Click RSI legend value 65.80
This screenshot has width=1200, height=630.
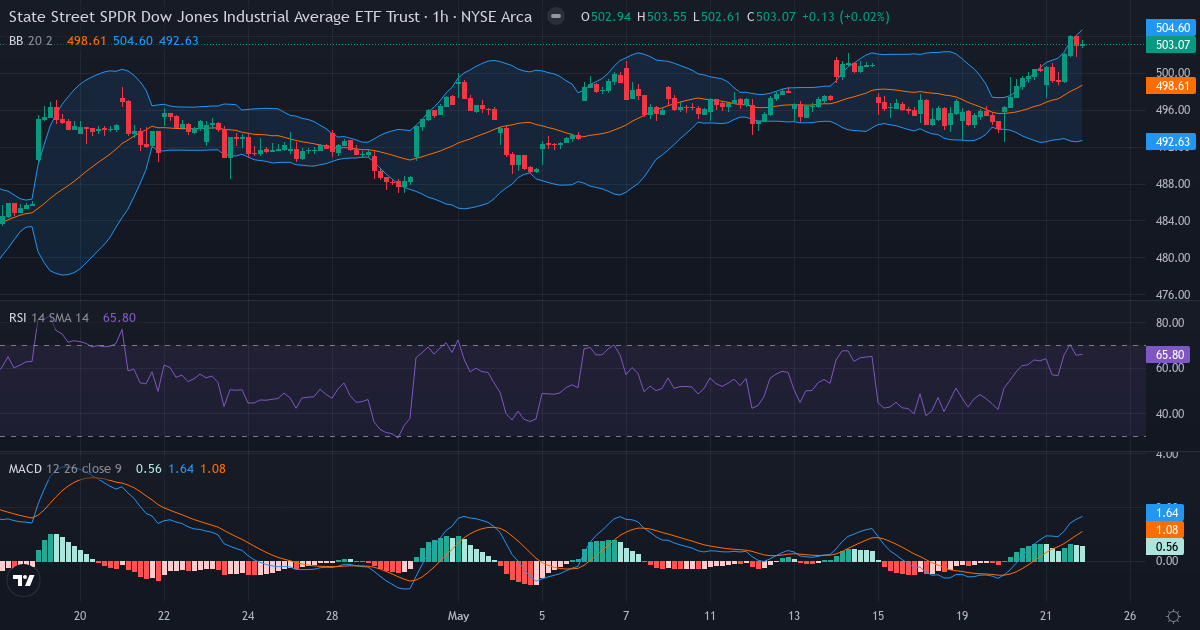tap(119, 317)
